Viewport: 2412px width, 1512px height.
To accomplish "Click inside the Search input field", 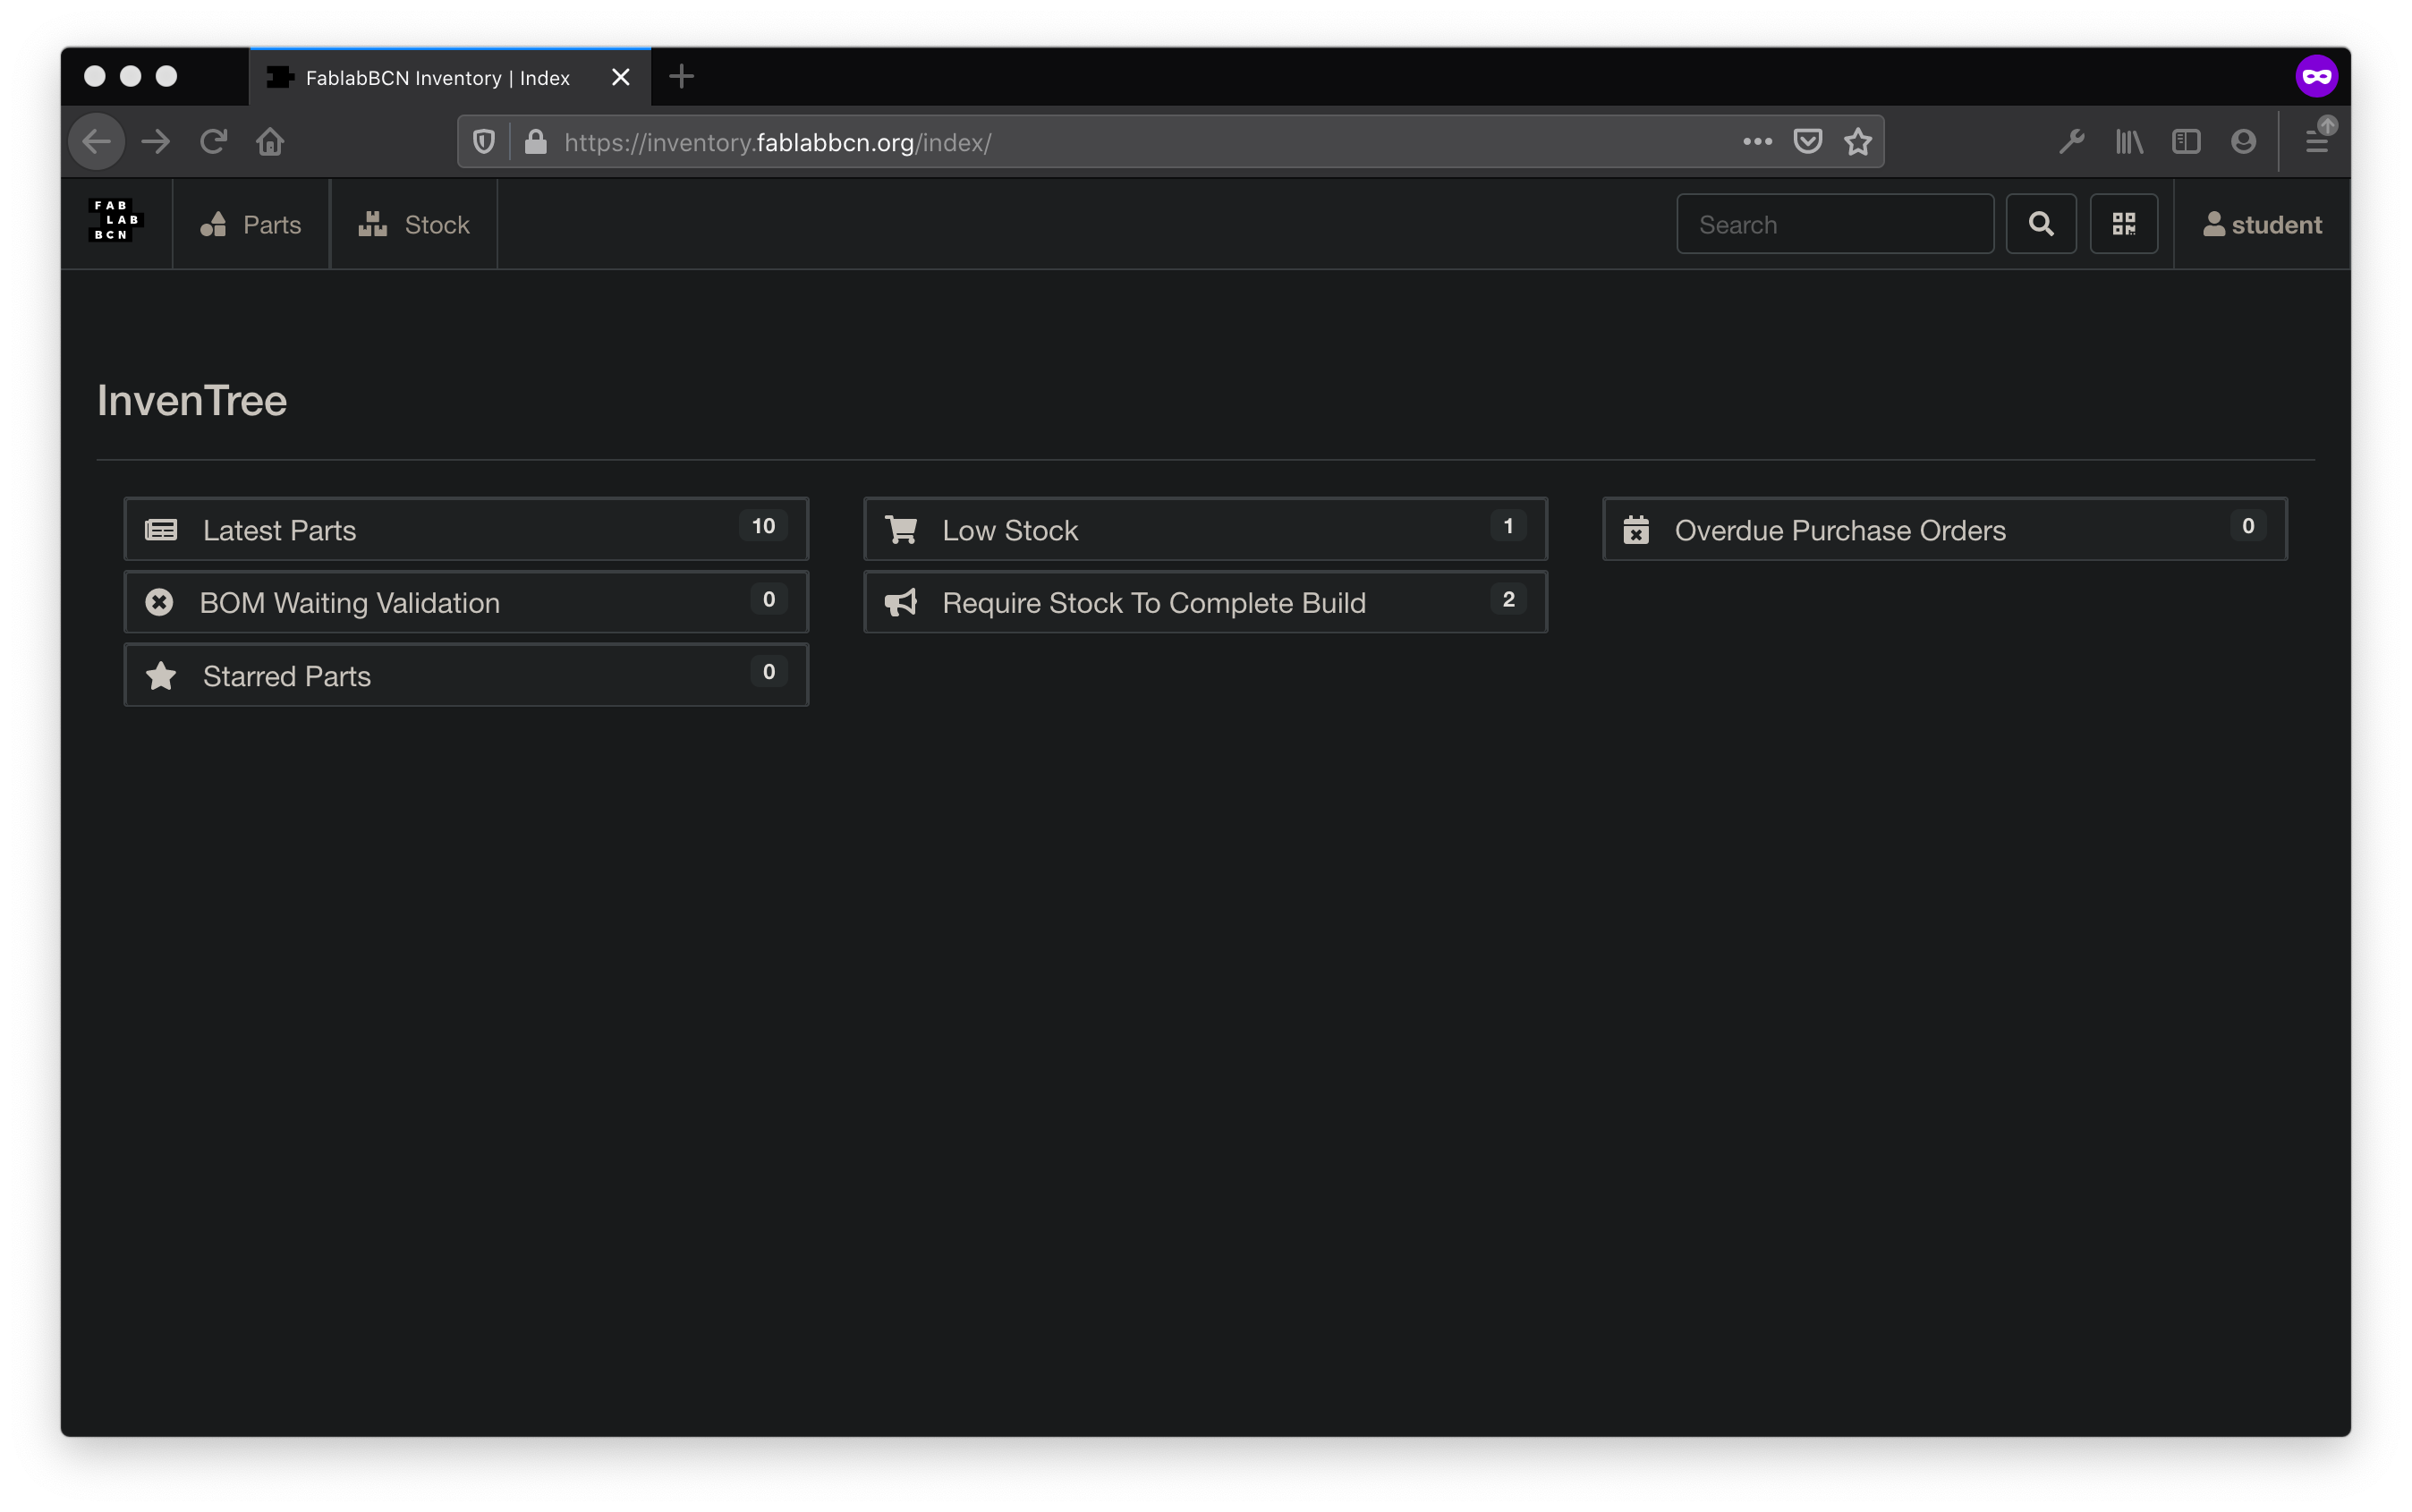I will [x=1834, y=224].
